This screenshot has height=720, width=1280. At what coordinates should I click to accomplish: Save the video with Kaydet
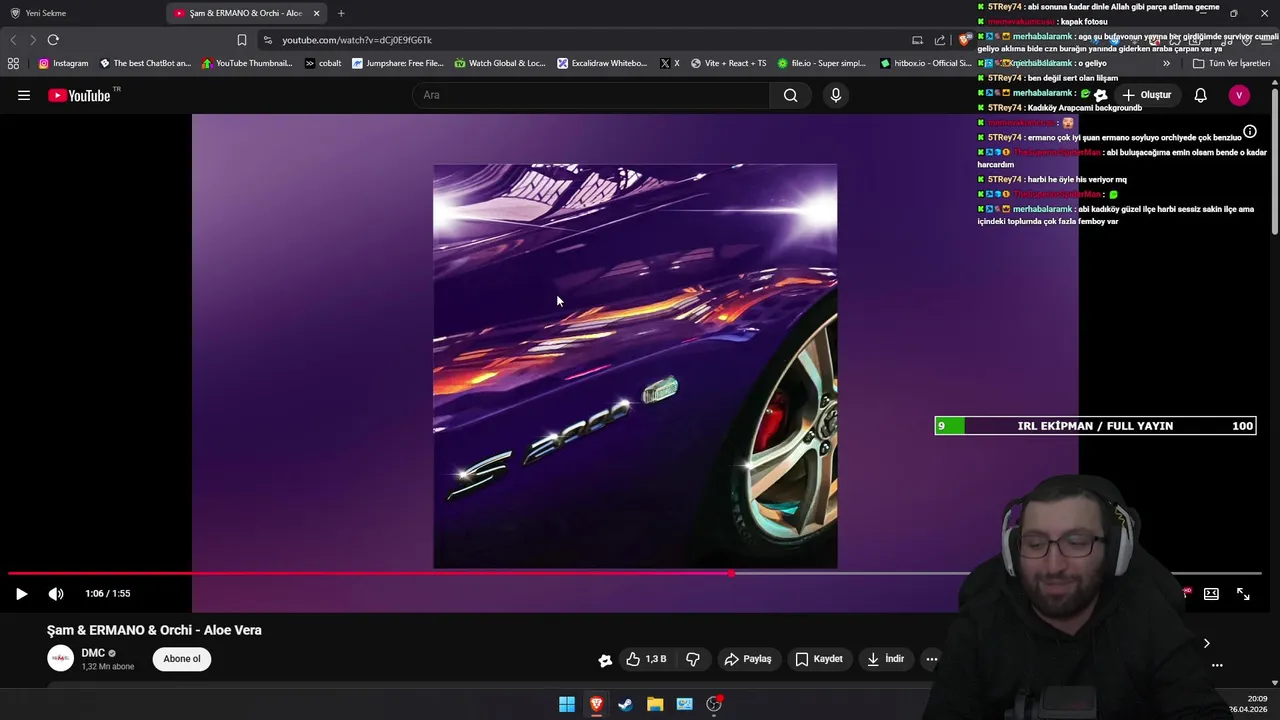pyautogui.click(x=819, y=659)
